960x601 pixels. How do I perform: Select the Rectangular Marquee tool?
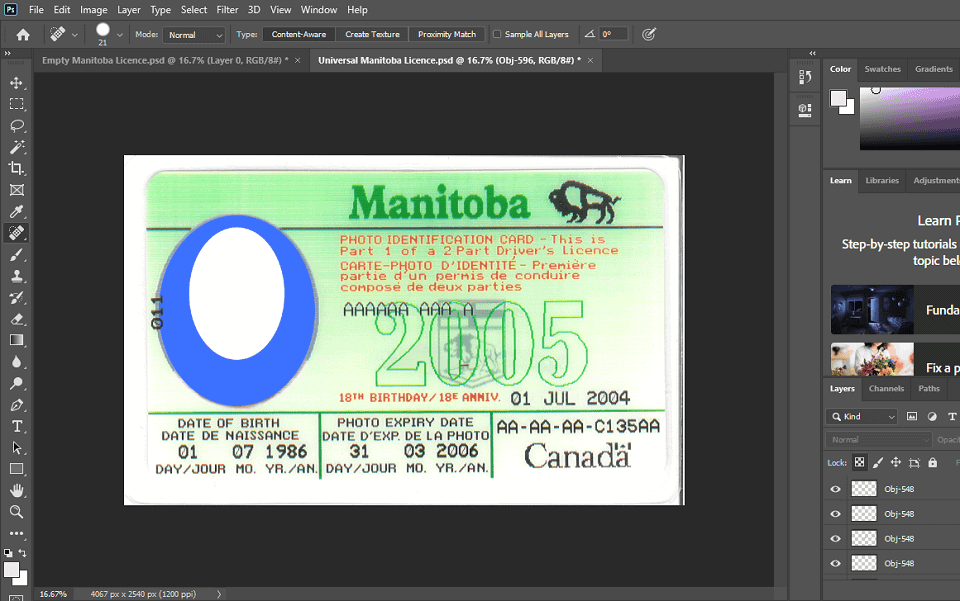pyautogui.click(x=16, y=104)
